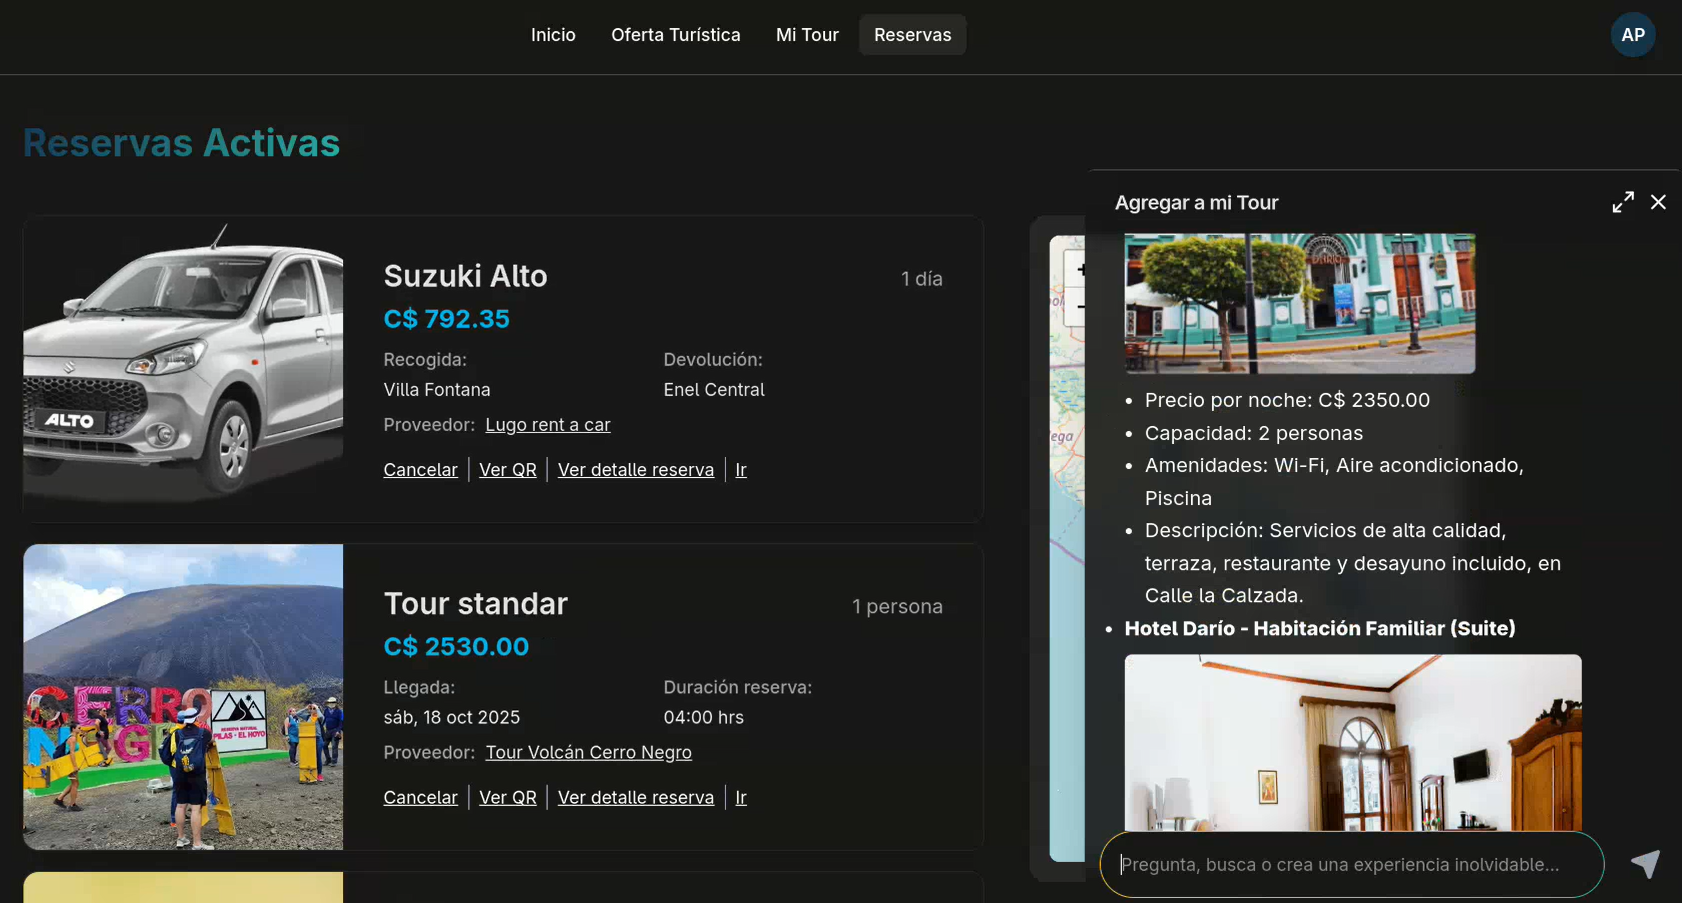Close the Agregar a mi Tour panel
Screen dimensions: 1682x903
click(x=1658, y=202)
